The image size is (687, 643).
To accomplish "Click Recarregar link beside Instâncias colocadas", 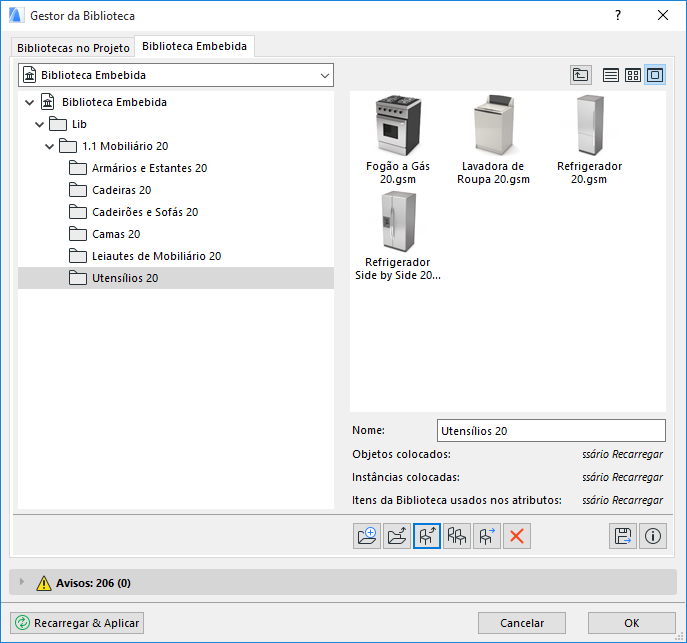I will point(623,477).
